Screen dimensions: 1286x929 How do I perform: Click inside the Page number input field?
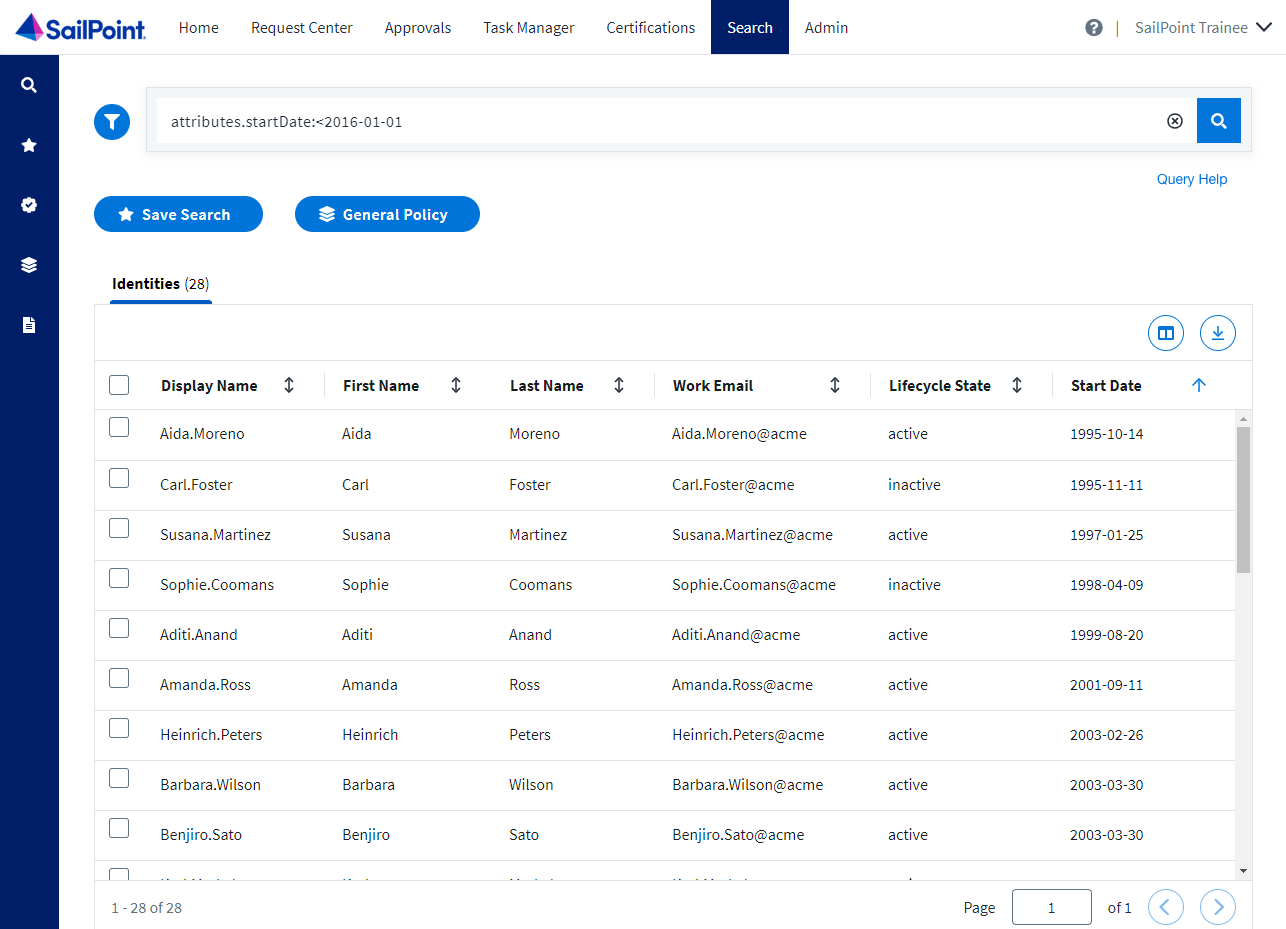[1051, 907]
